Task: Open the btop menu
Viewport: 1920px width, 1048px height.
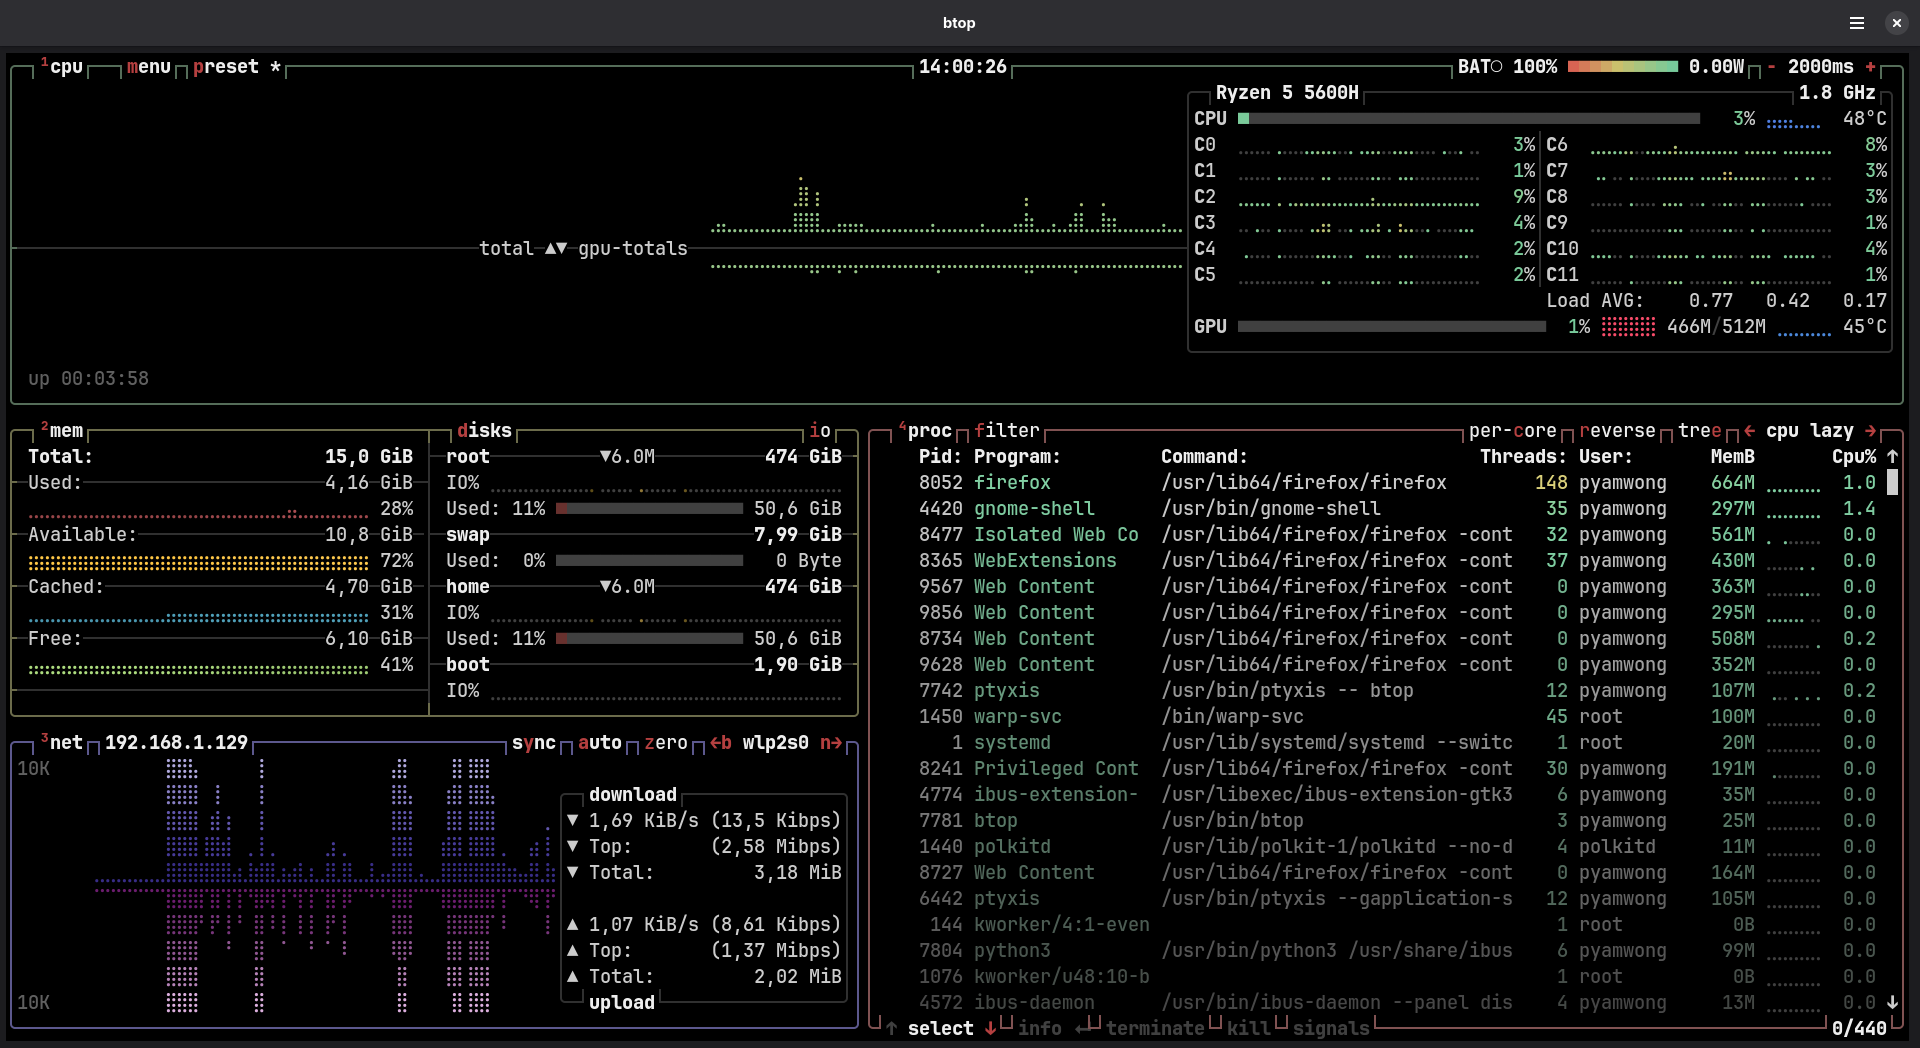Action: (x=148, y=67)
